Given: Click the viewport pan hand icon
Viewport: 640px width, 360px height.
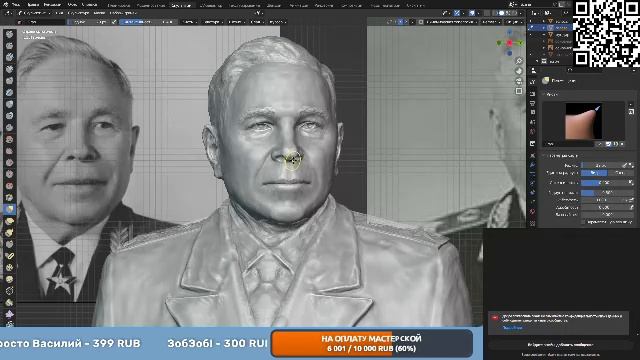Looking at the screenshot, I should pyautogui.click(x=519, y=71).
